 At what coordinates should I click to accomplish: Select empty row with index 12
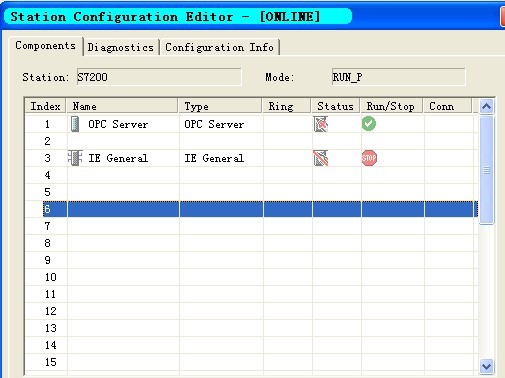pos(252,311)
